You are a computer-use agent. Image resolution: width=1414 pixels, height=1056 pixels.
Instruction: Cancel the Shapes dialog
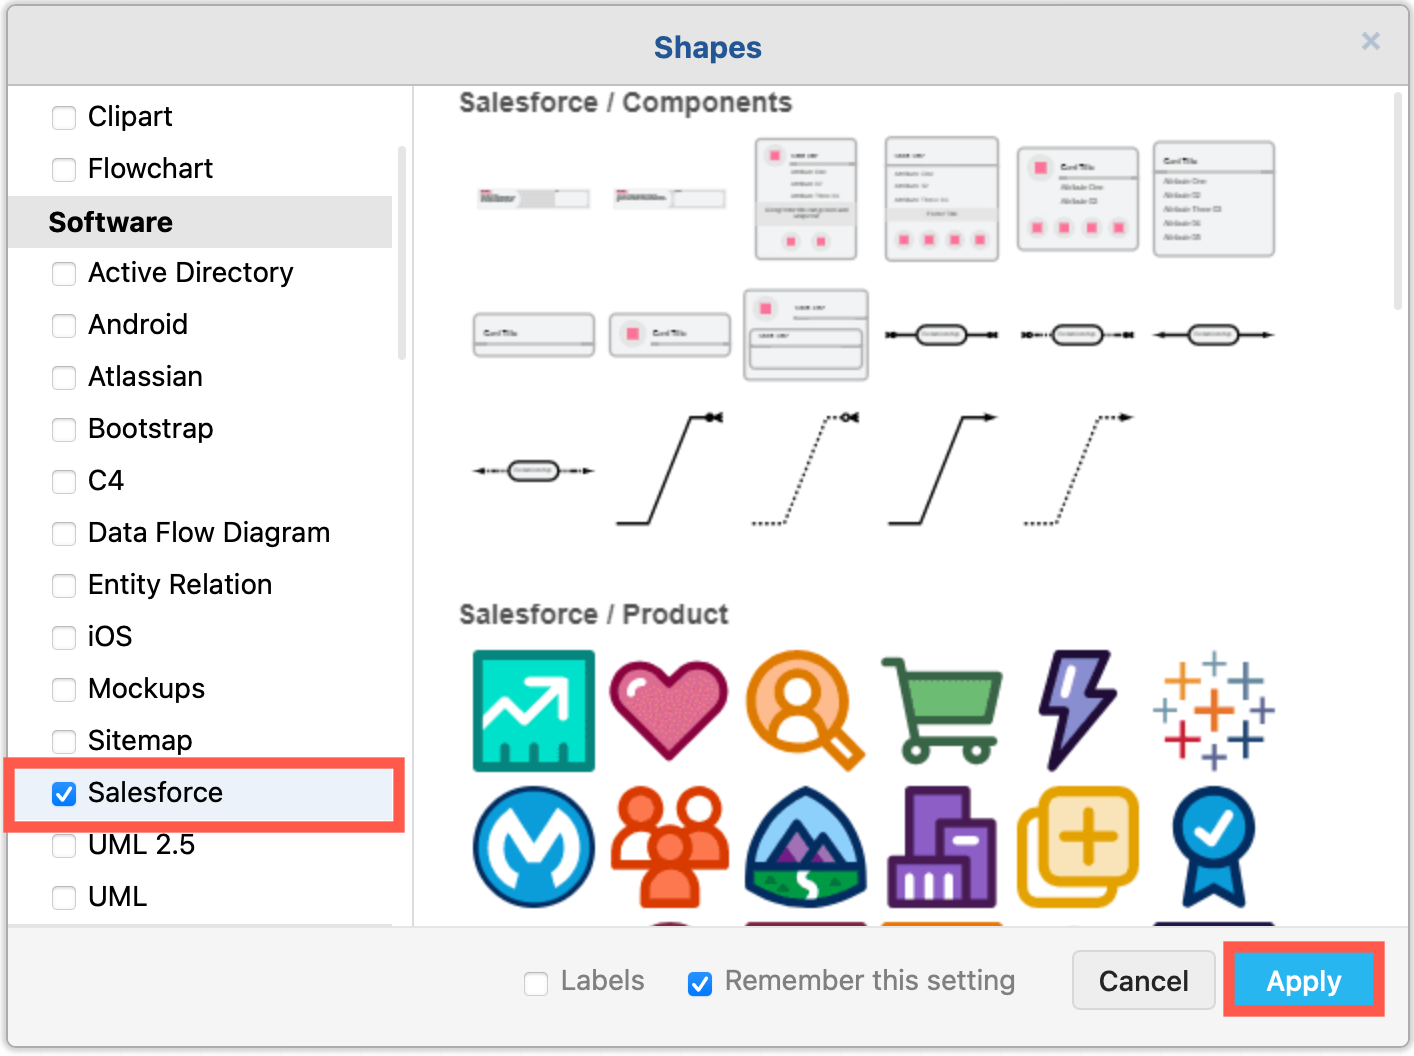(x=1143, y=981)
